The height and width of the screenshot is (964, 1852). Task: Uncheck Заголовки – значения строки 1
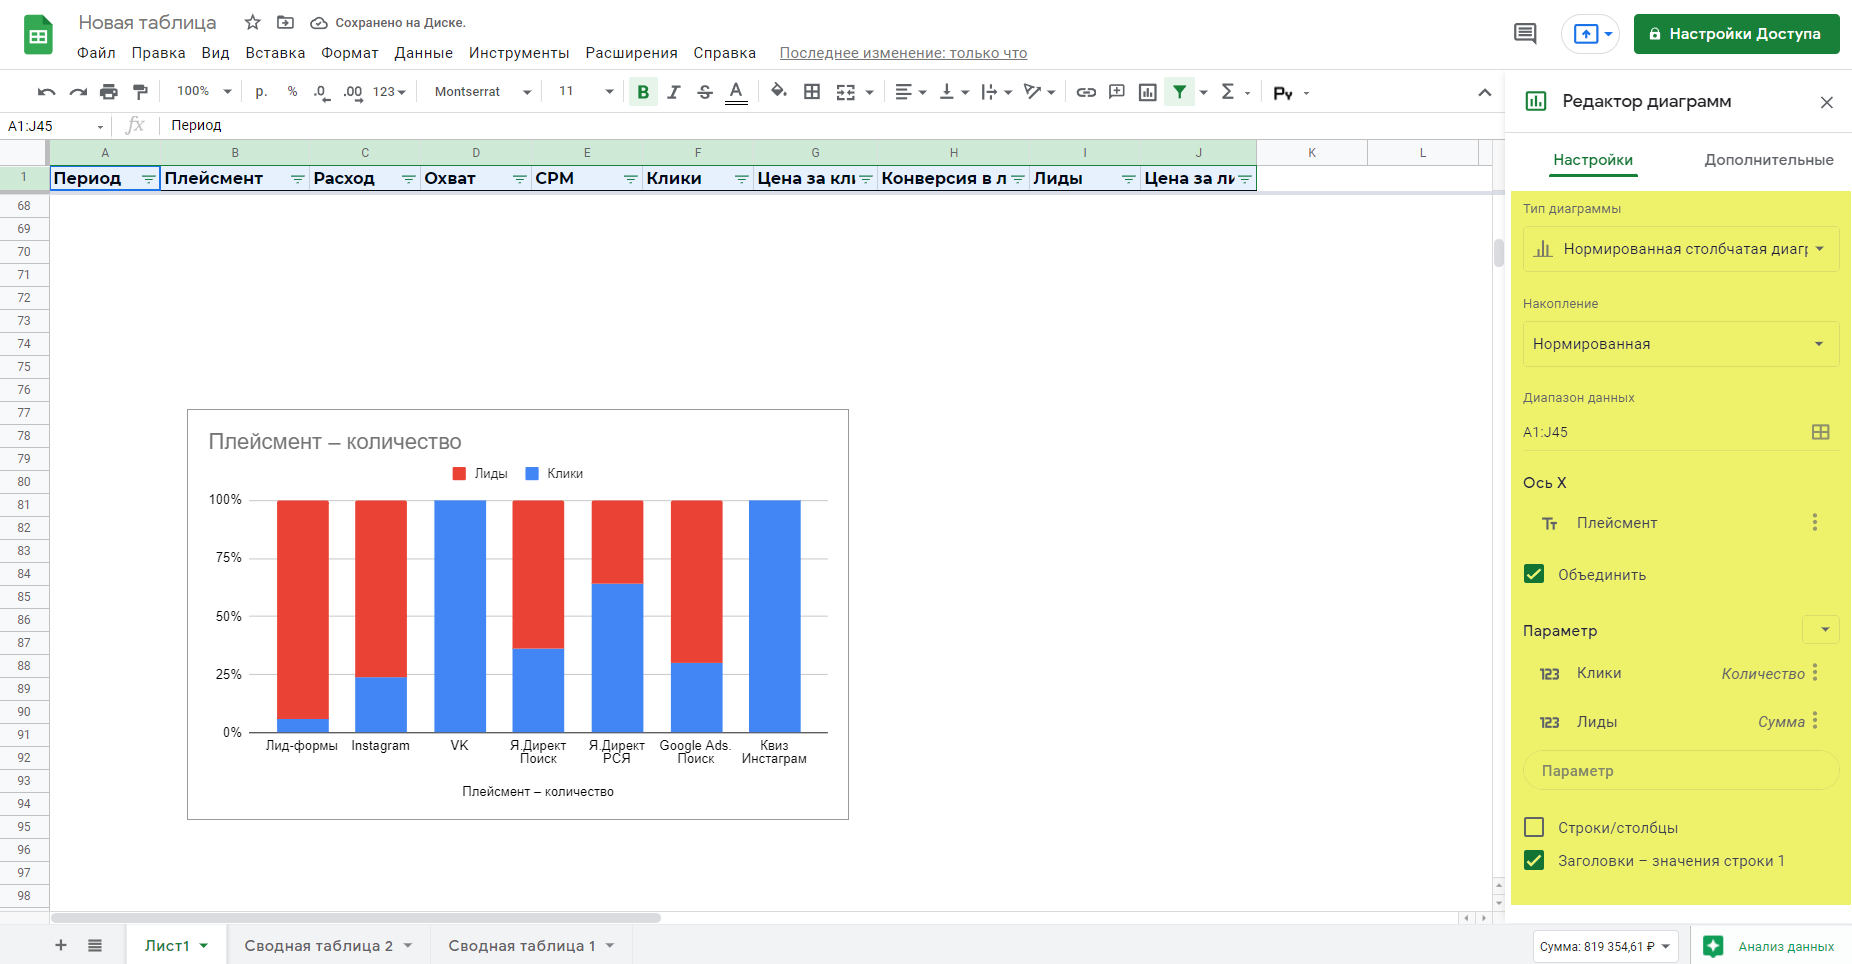pos(1534,860)
